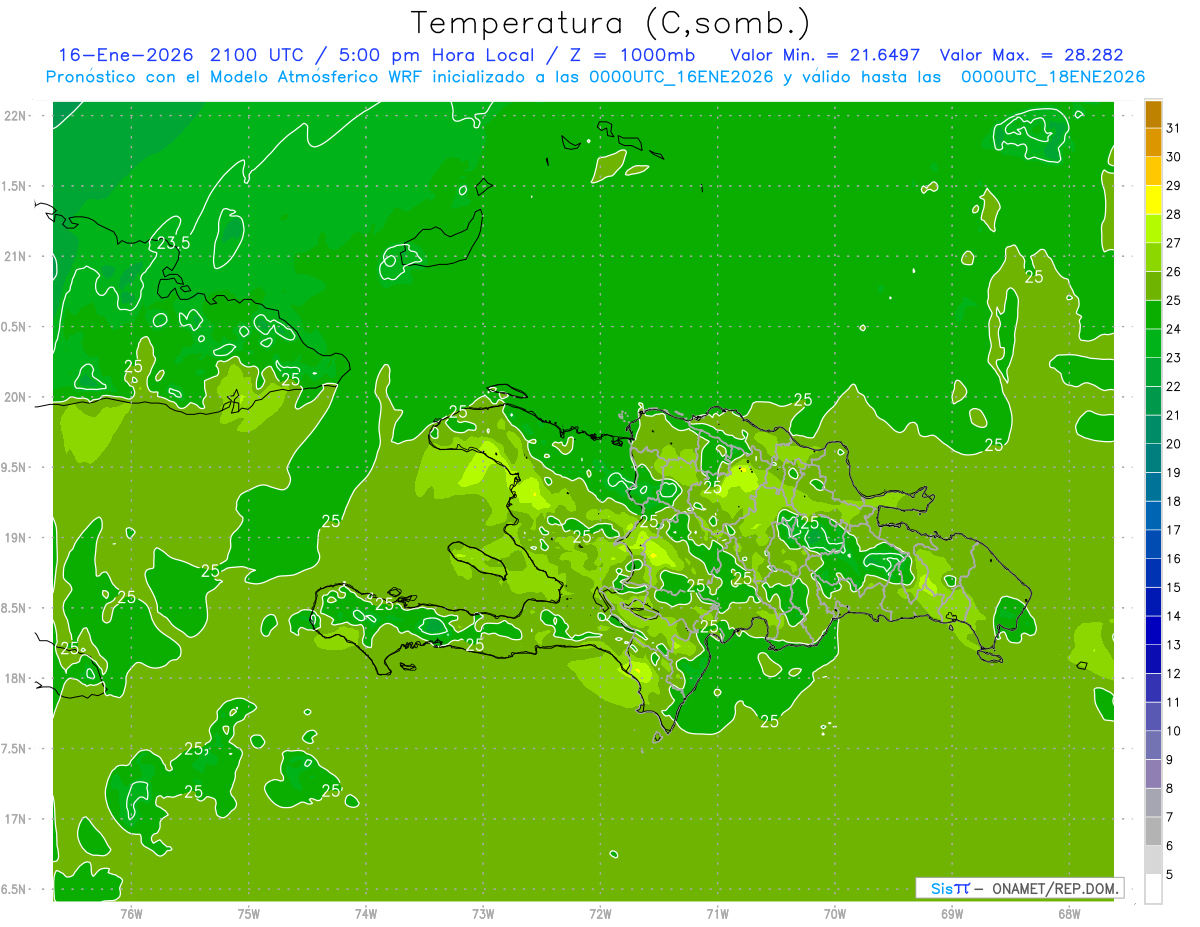Click the "23.5" contour label
This screenshot has height=927, width=1200.
click(173, 243)
